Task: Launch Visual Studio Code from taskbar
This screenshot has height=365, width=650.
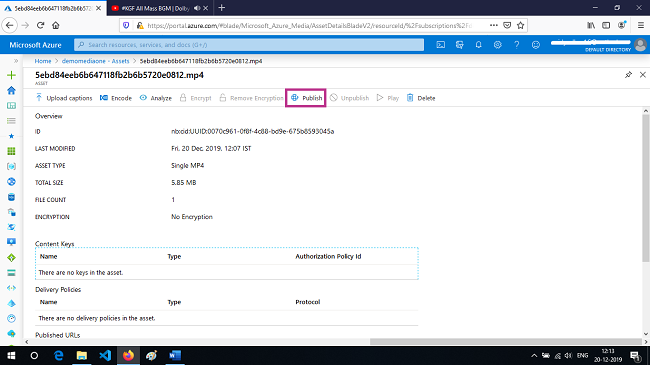Action: (x=105, y=355)
